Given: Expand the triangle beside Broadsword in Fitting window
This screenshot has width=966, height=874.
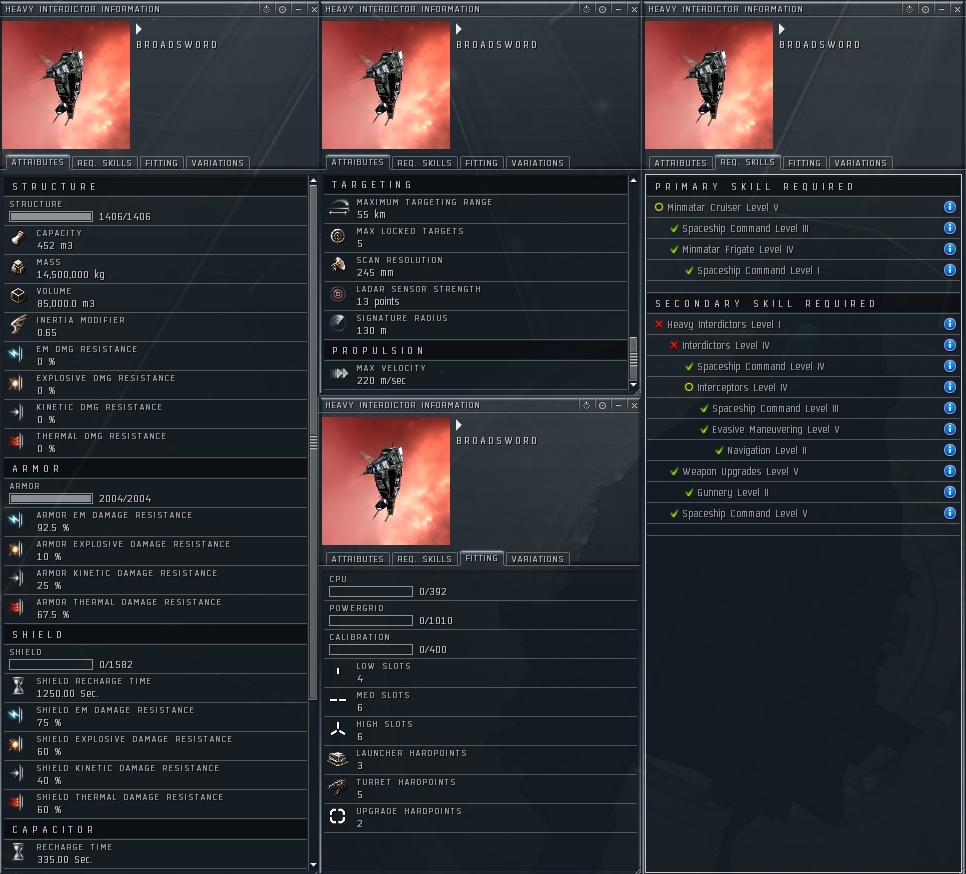Looking at the screenshot, I should click(x=459, y=425).
